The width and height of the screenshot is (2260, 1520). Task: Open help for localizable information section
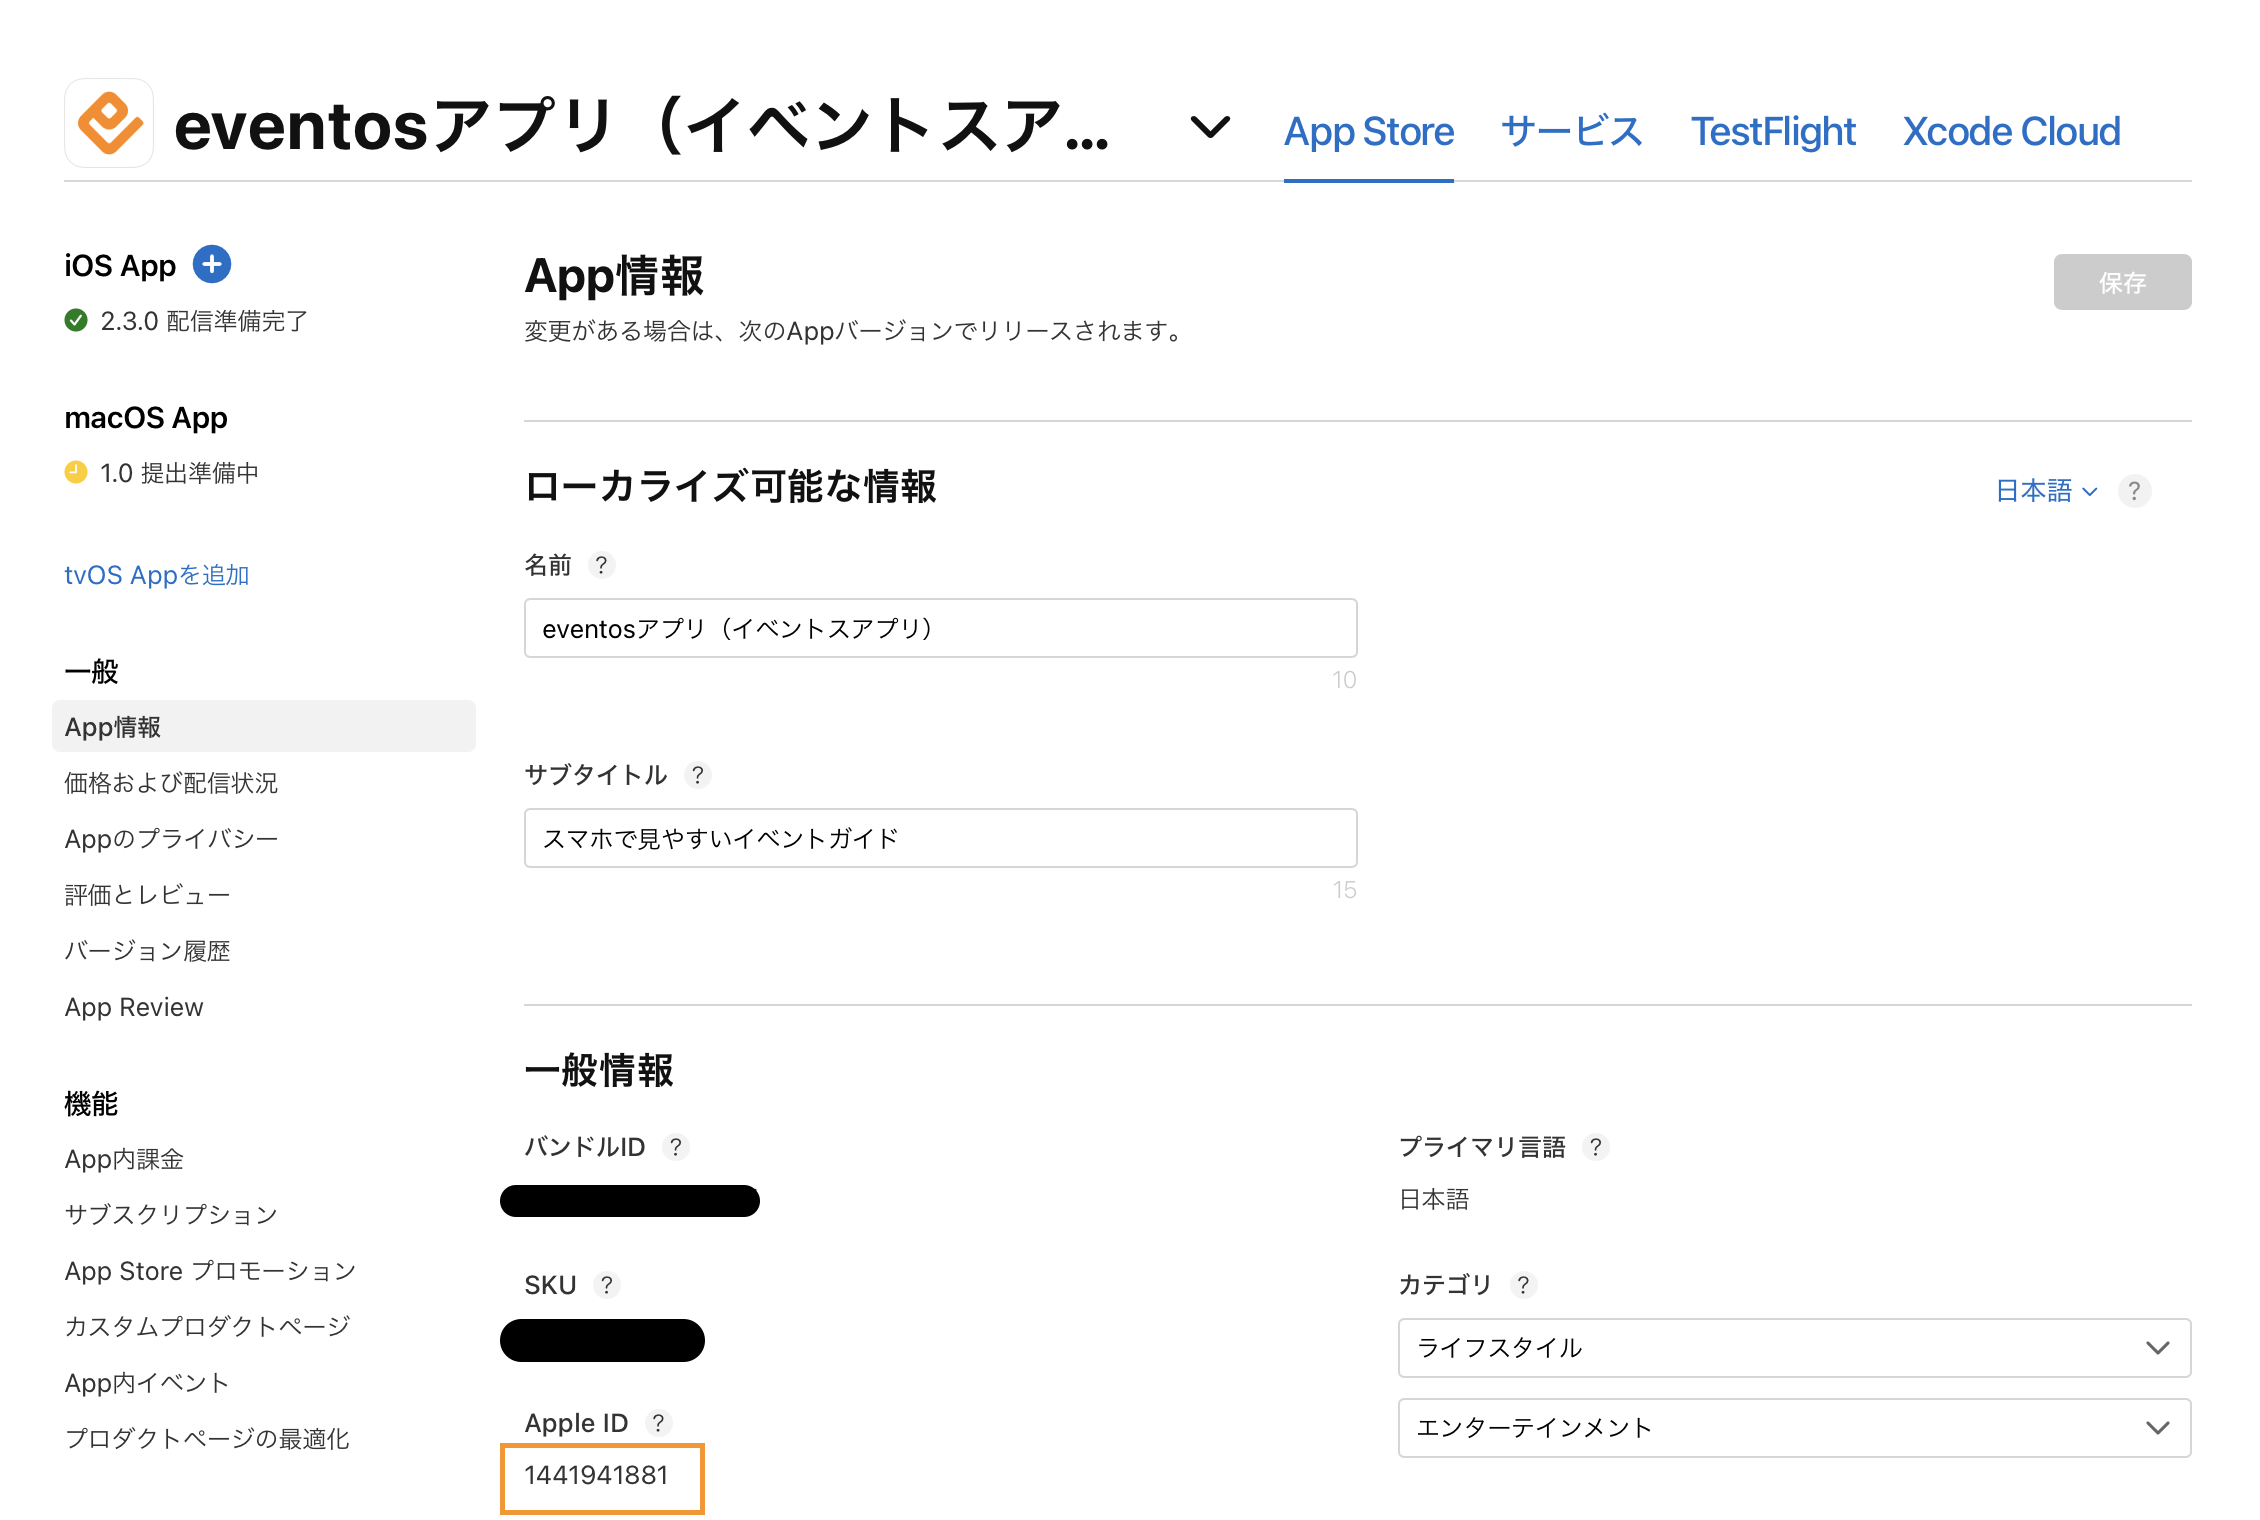point(2134,491)
